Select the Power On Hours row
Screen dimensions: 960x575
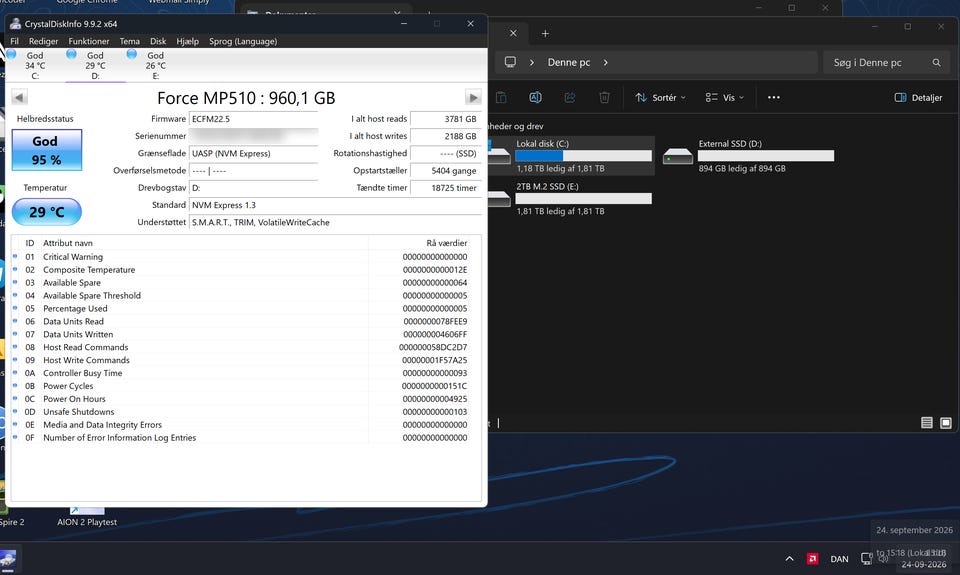pos(246,399)
